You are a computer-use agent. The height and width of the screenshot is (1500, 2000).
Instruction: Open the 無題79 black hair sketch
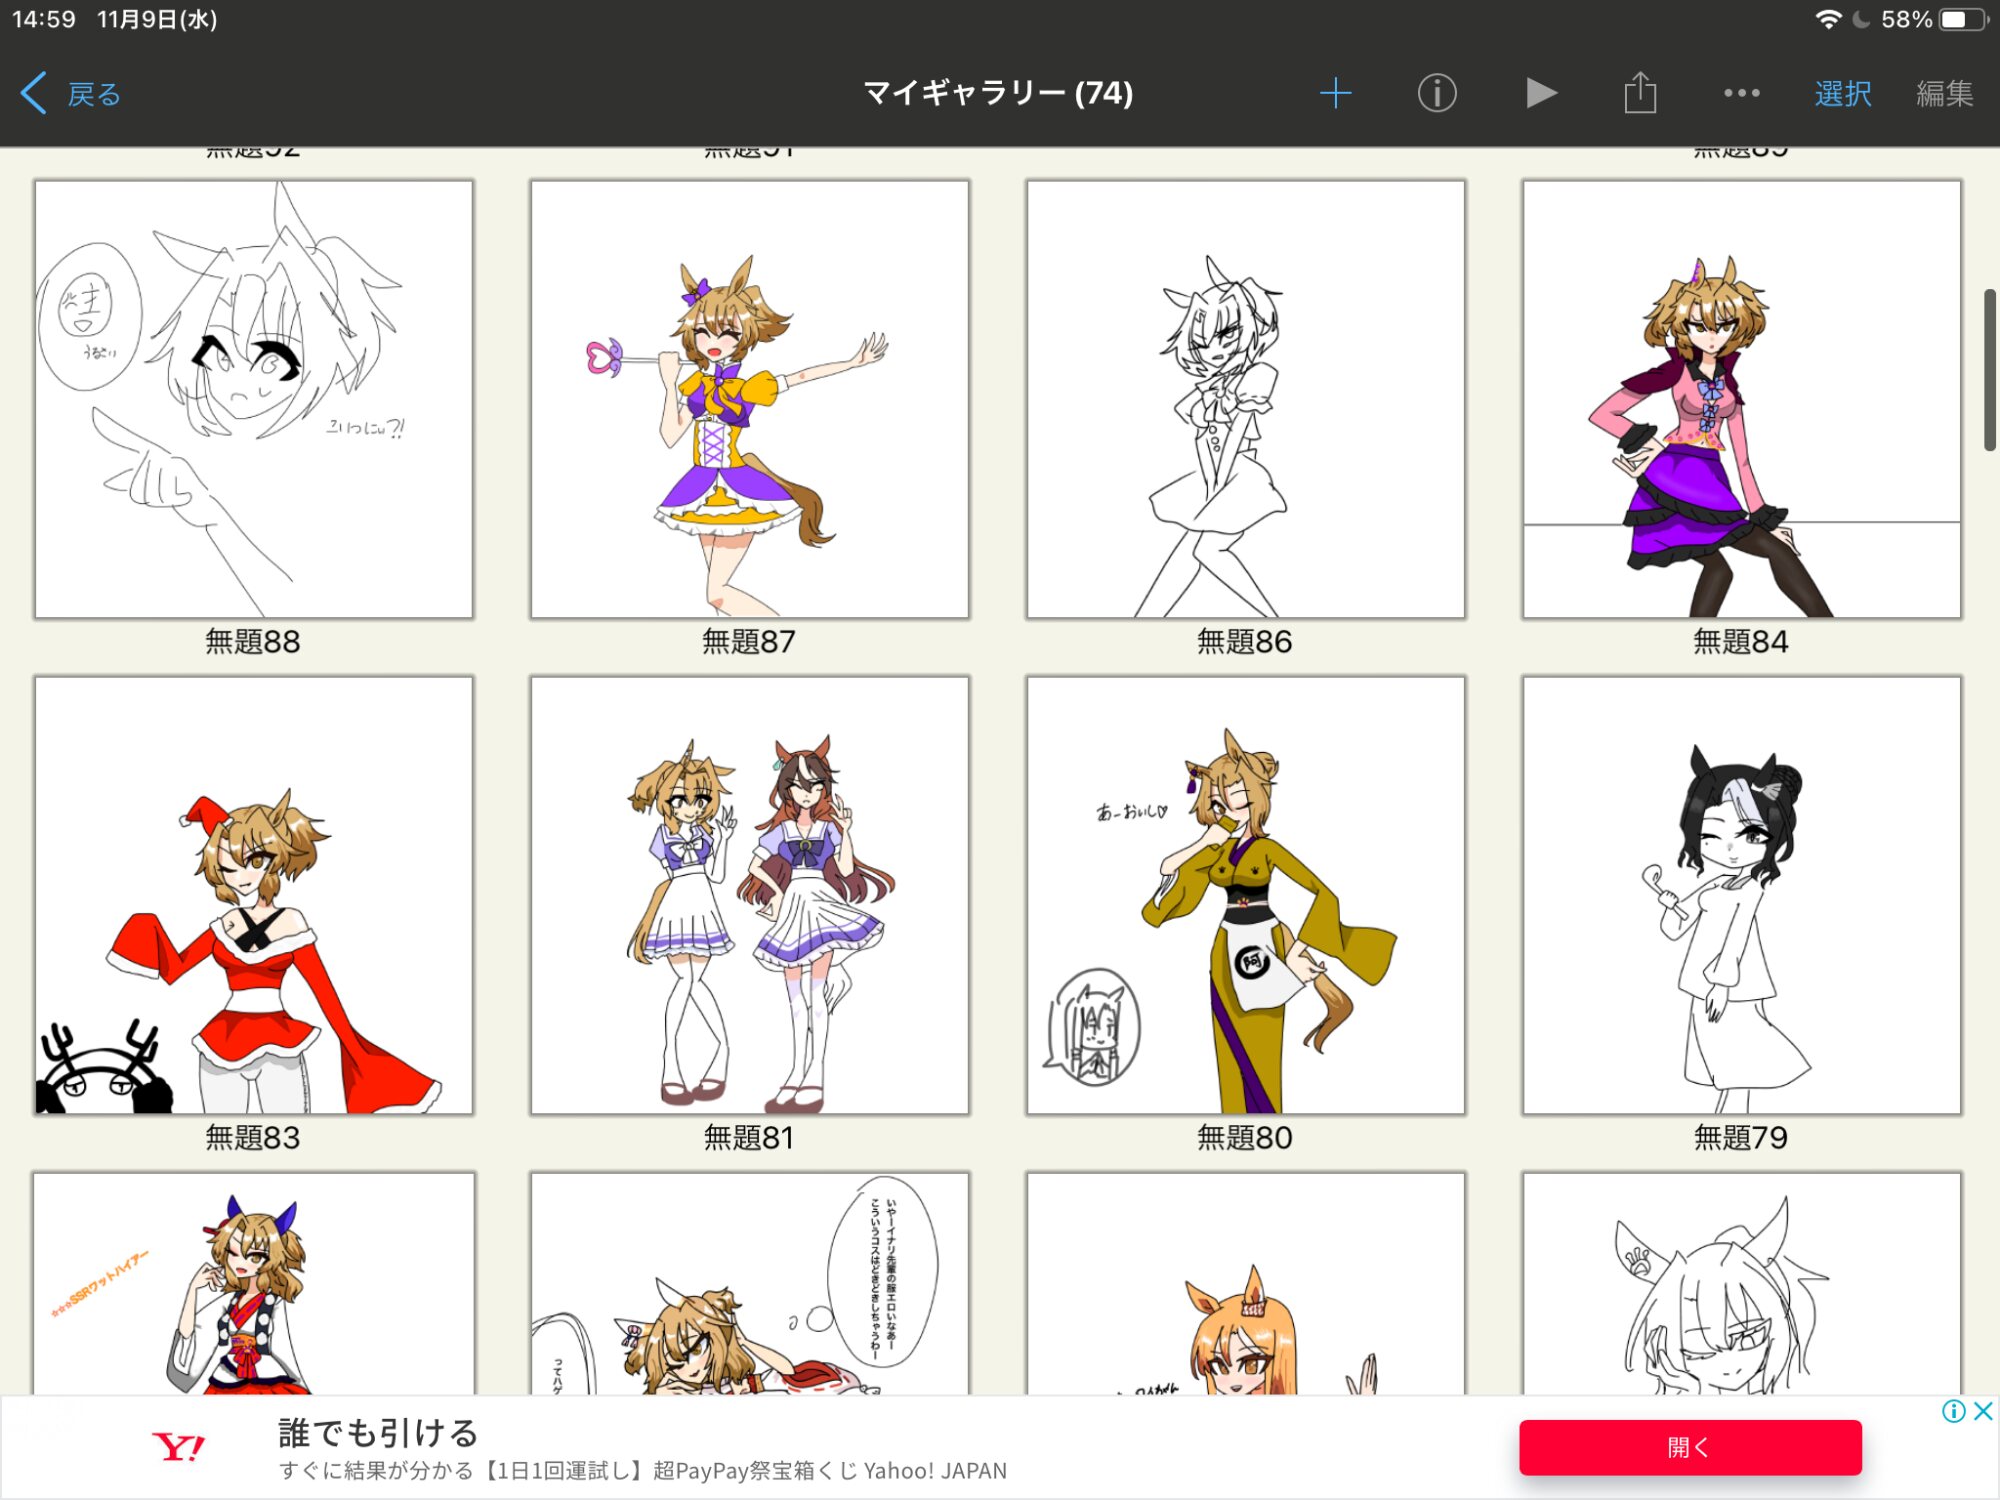(1742, 895)
